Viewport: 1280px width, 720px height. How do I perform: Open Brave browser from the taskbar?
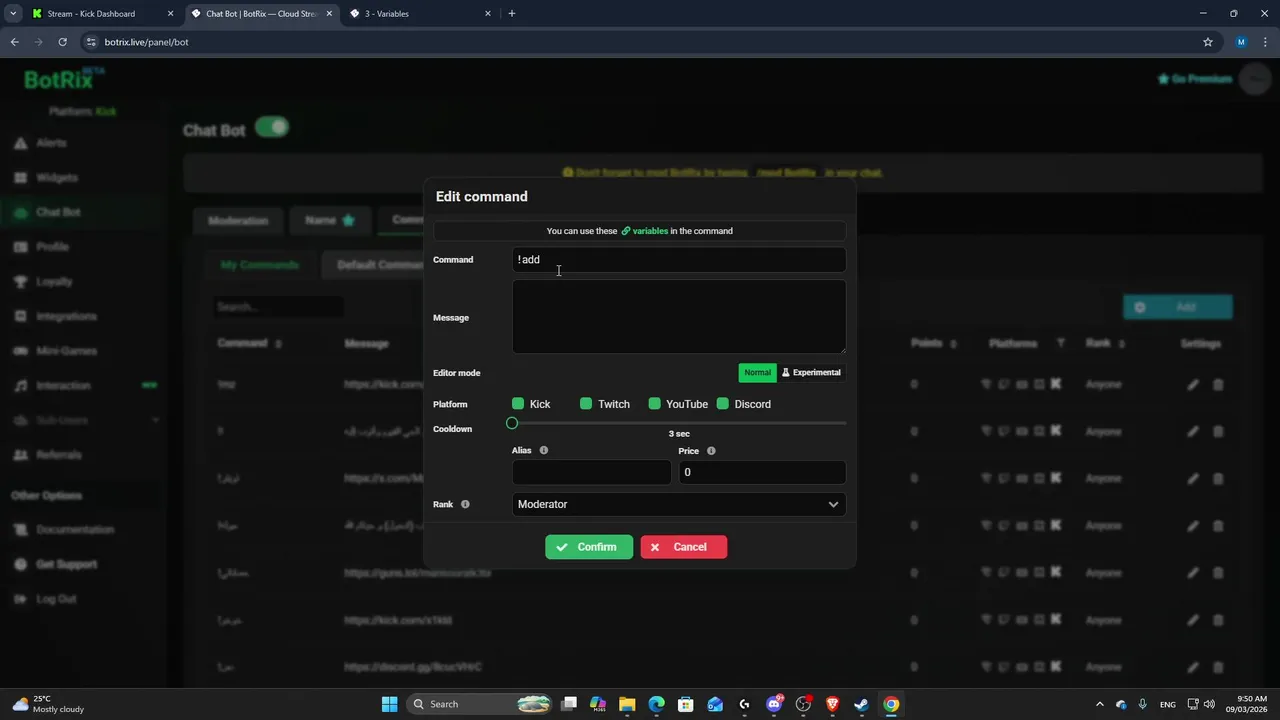pyautogui.click(x=832, y=704)
